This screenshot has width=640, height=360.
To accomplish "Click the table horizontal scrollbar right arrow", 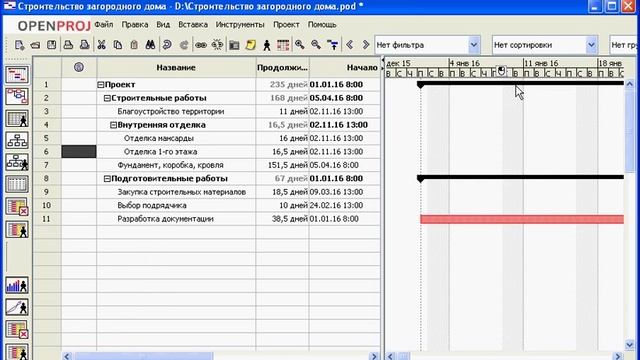I will click(x=373, y=356).
